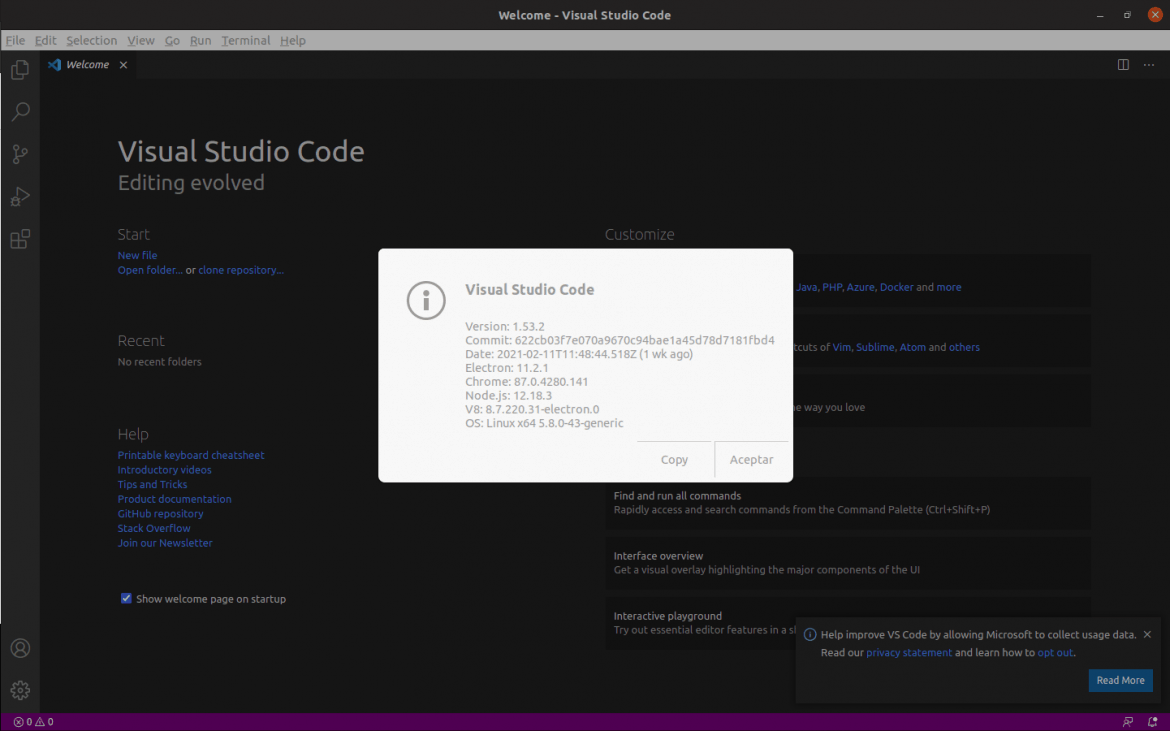Dismiss the usage data notification
1170x731 pixels.
1147,635
